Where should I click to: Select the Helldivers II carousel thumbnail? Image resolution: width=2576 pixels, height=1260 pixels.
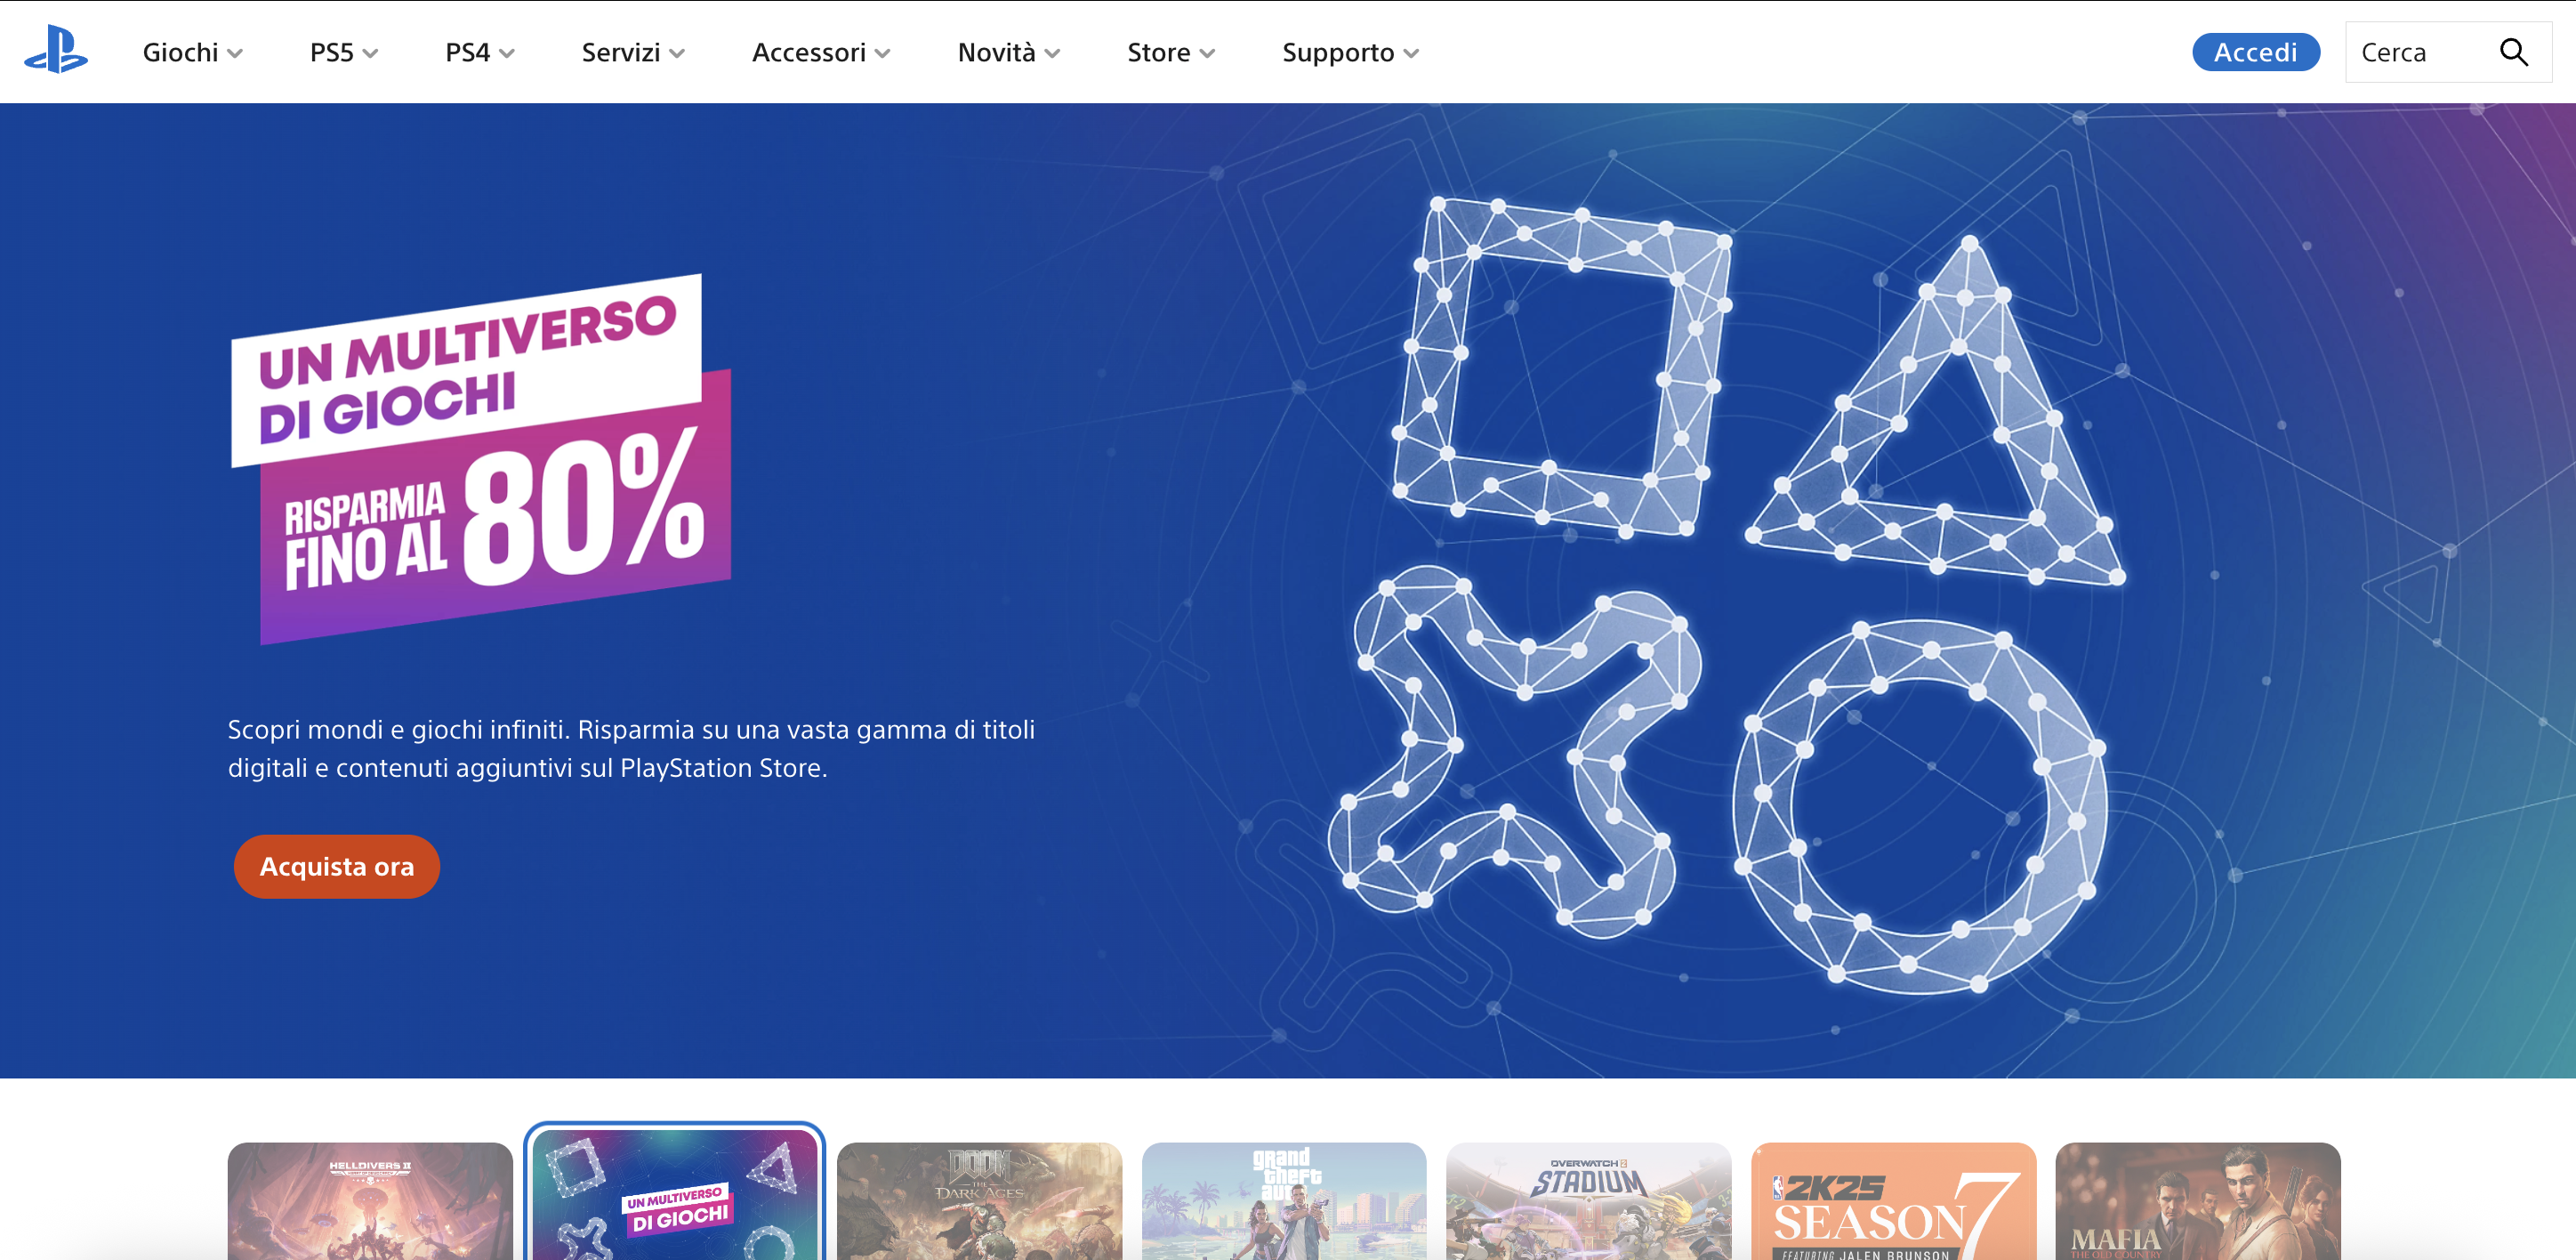[x=370, y=1201]
